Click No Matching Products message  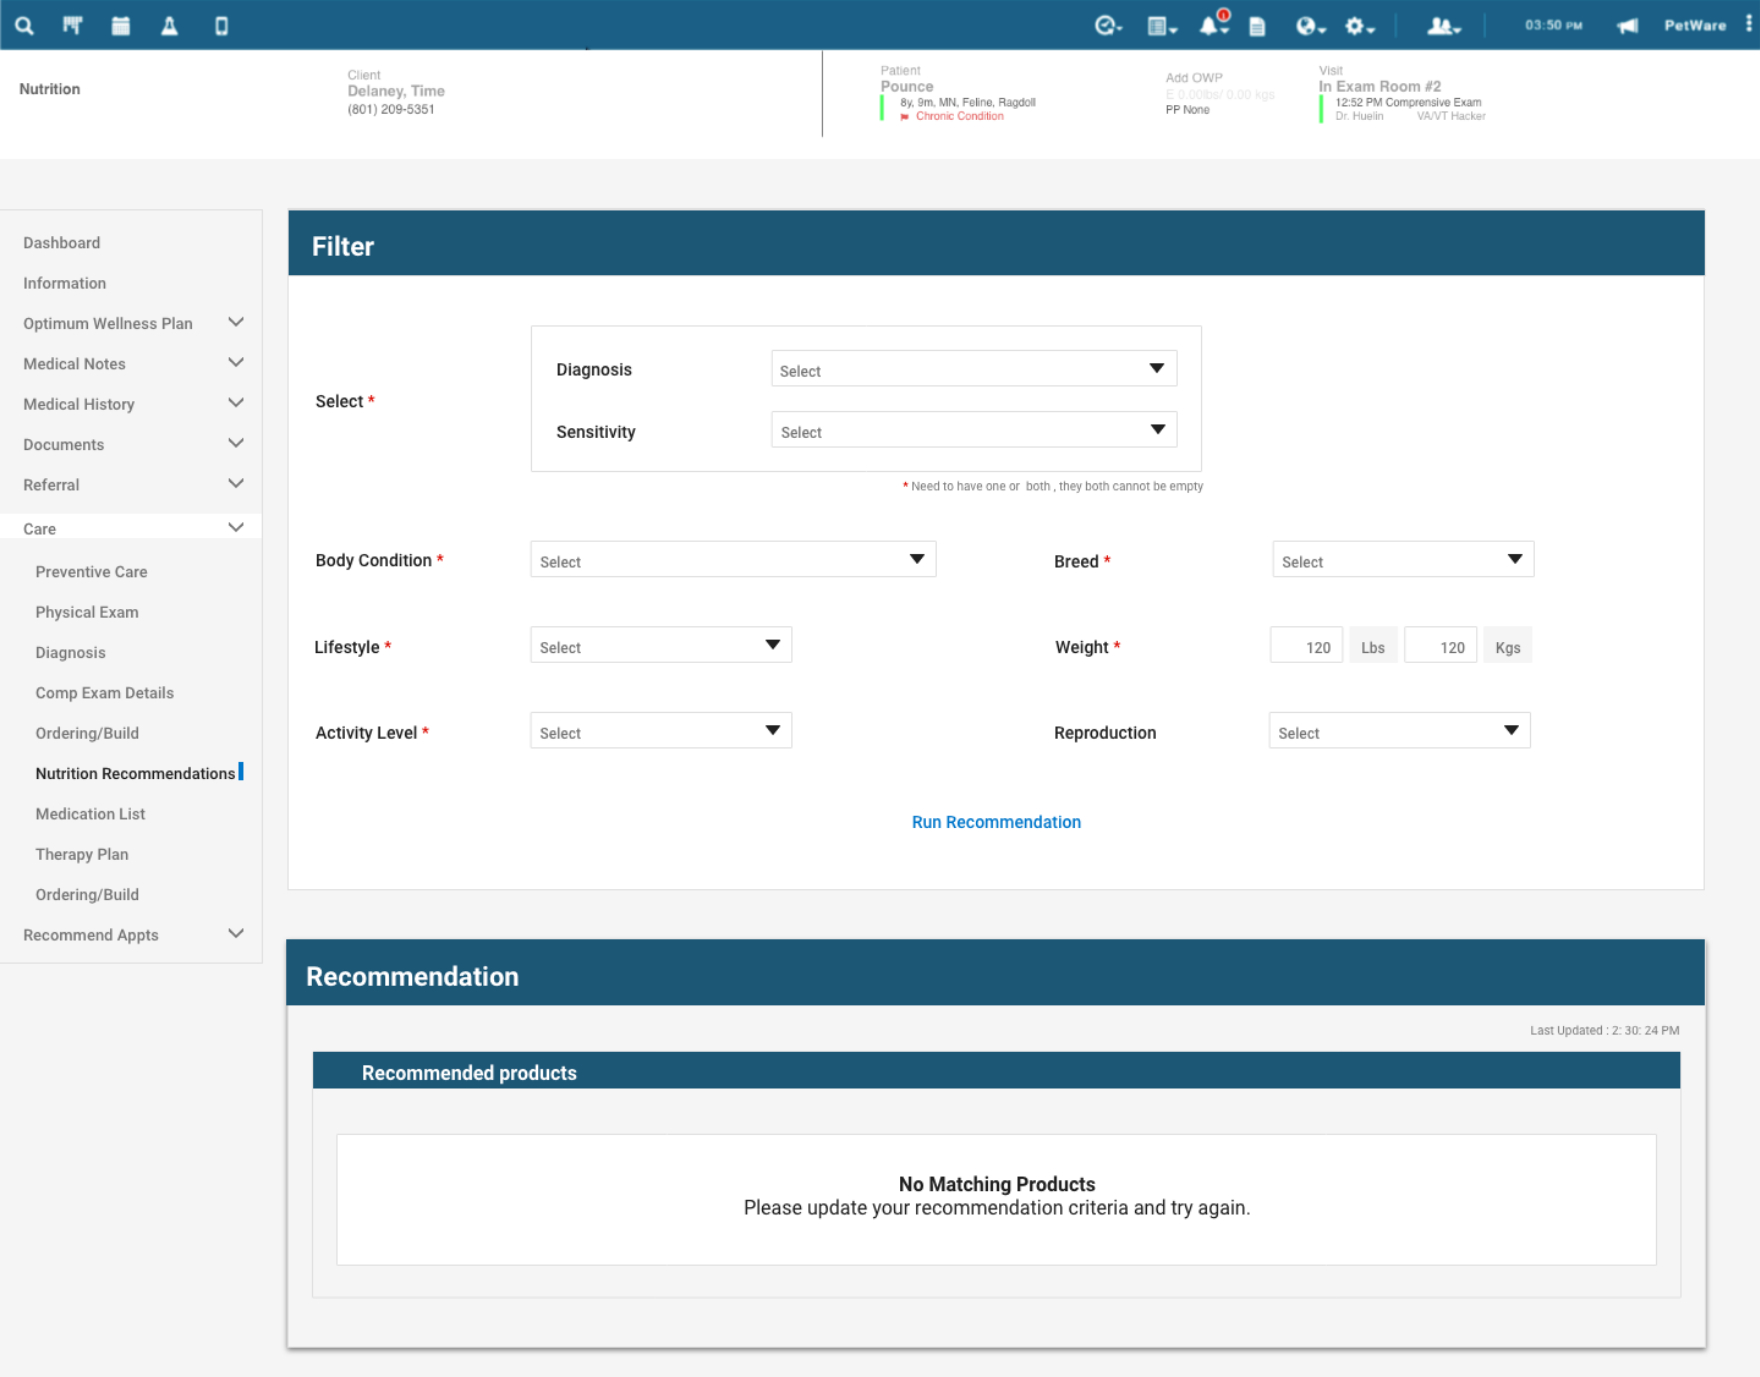tap(997, 1184)
